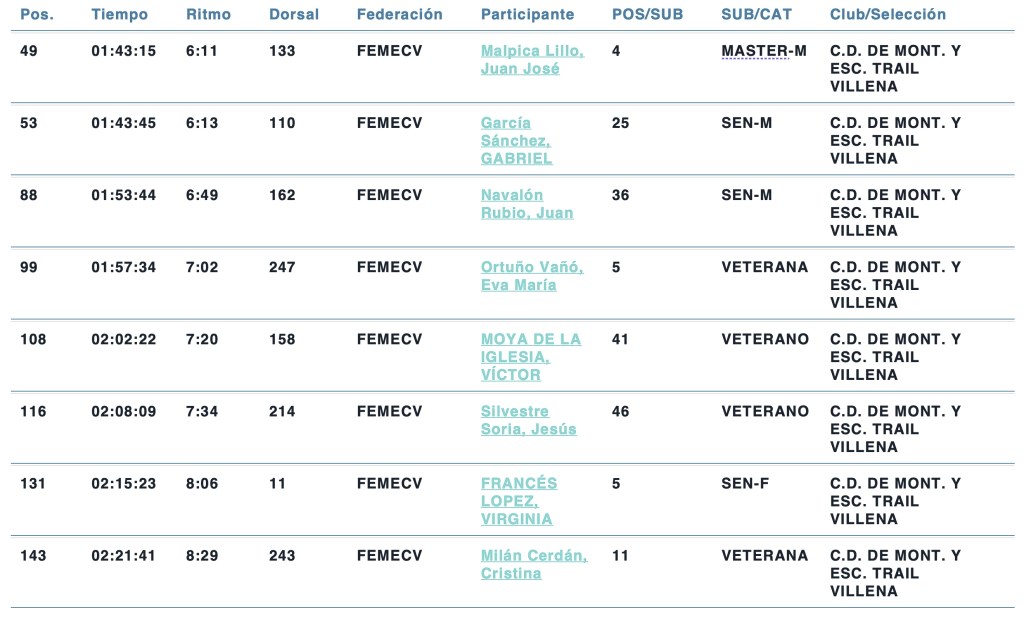Click Navalón Rubio, Juan participant link
The width and height of the screenshot is (1024, 618).
(527, 204)
